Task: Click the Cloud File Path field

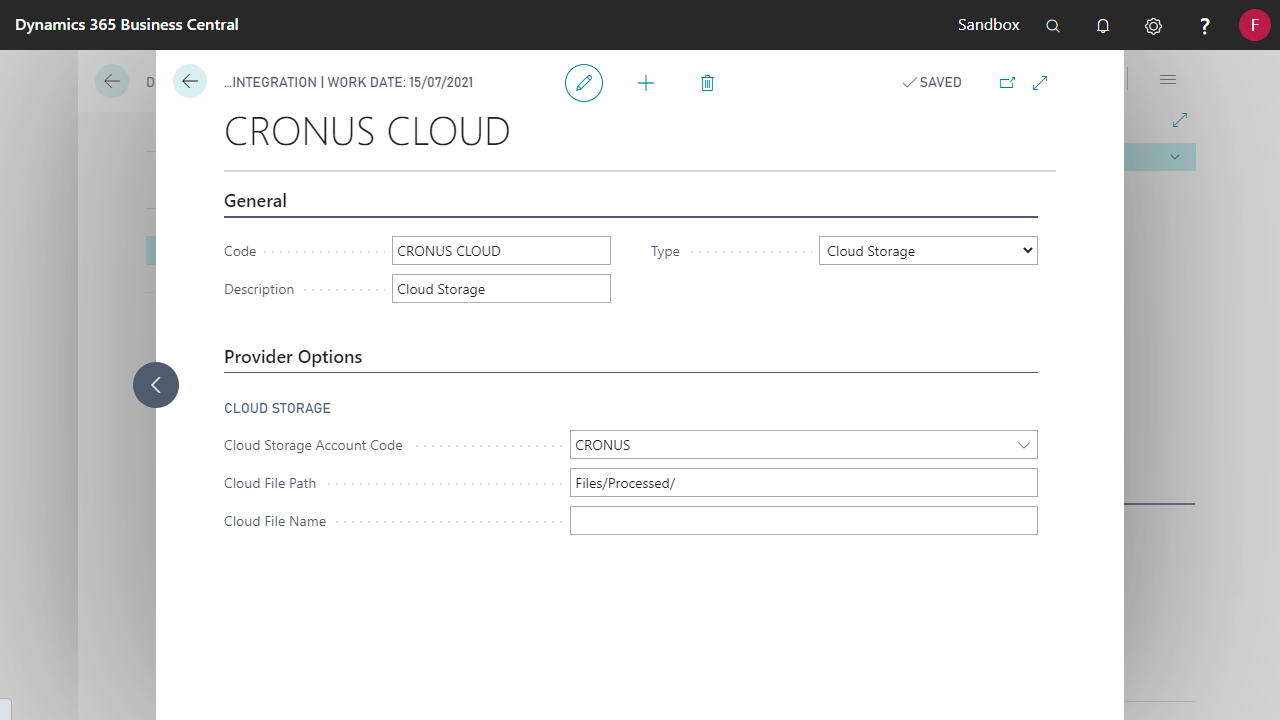Action: (x=804, y=483)
